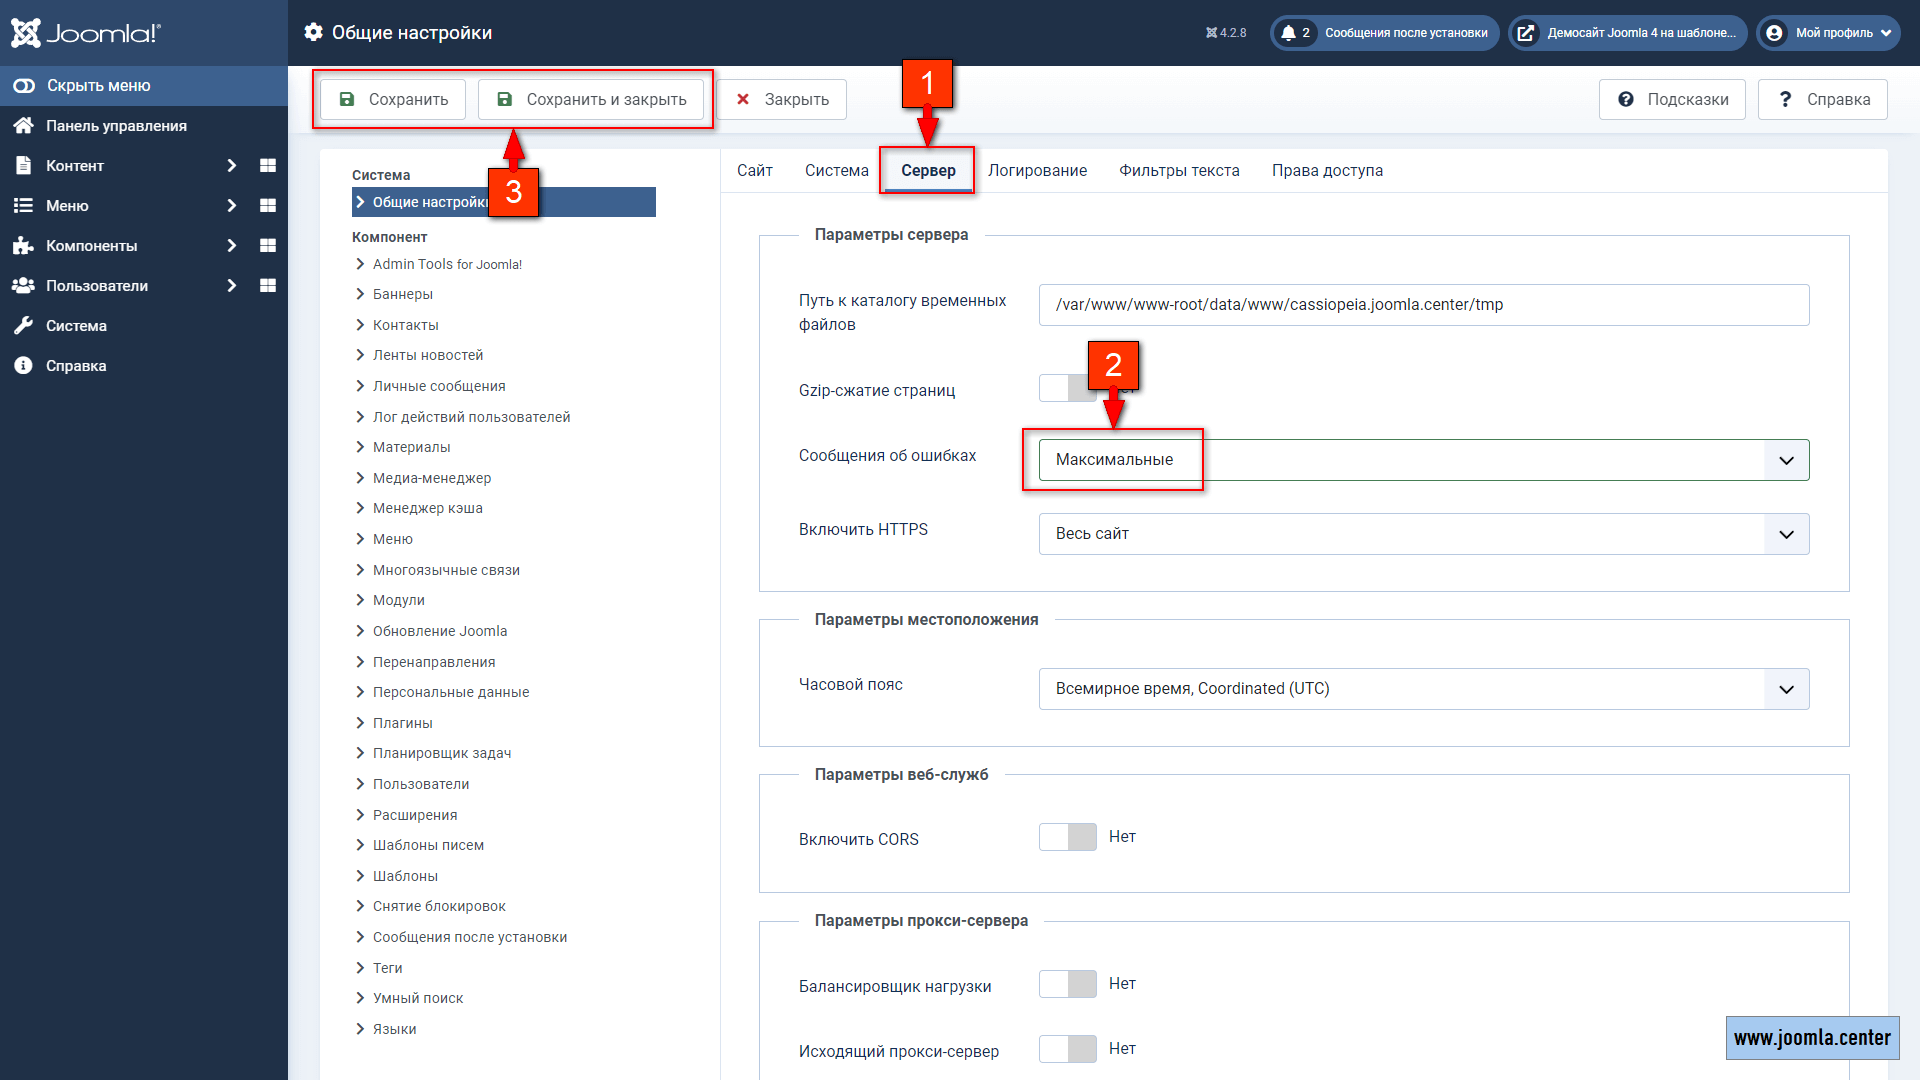Open Перенаправления component settings
Image resolution: width=1920 pixels, height=1080 pixels.
434,662
